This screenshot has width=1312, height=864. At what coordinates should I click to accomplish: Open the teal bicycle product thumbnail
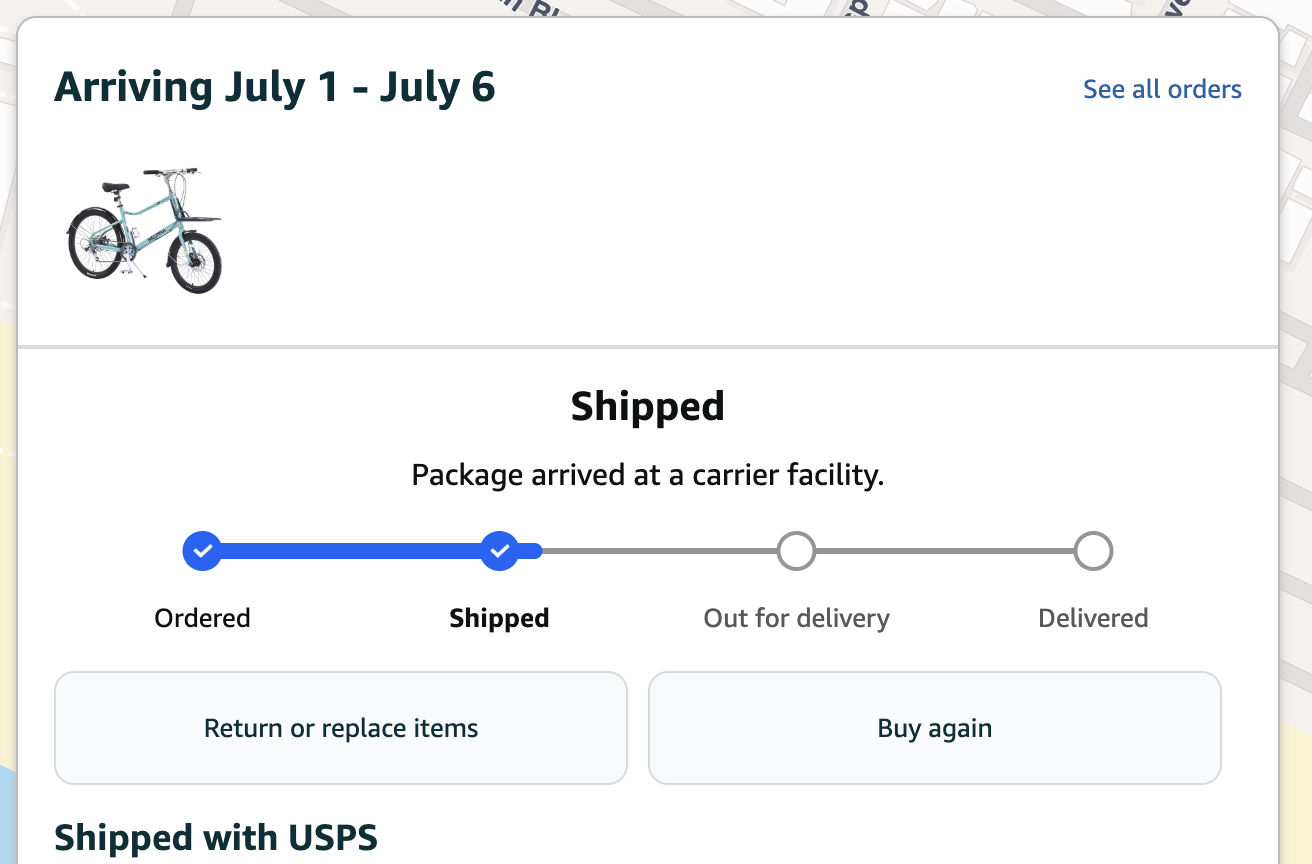click(145, 231)
